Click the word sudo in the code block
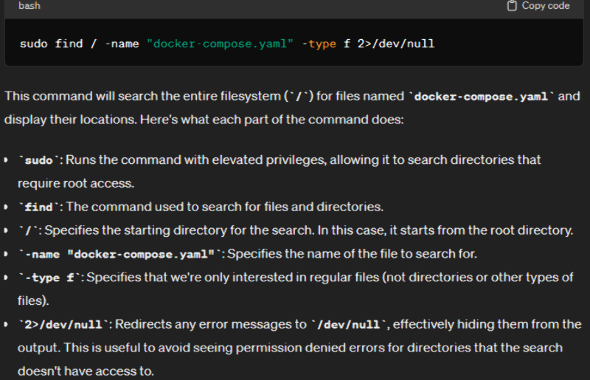The height and width of the screenshot is (380, 590). coord(33,44)
